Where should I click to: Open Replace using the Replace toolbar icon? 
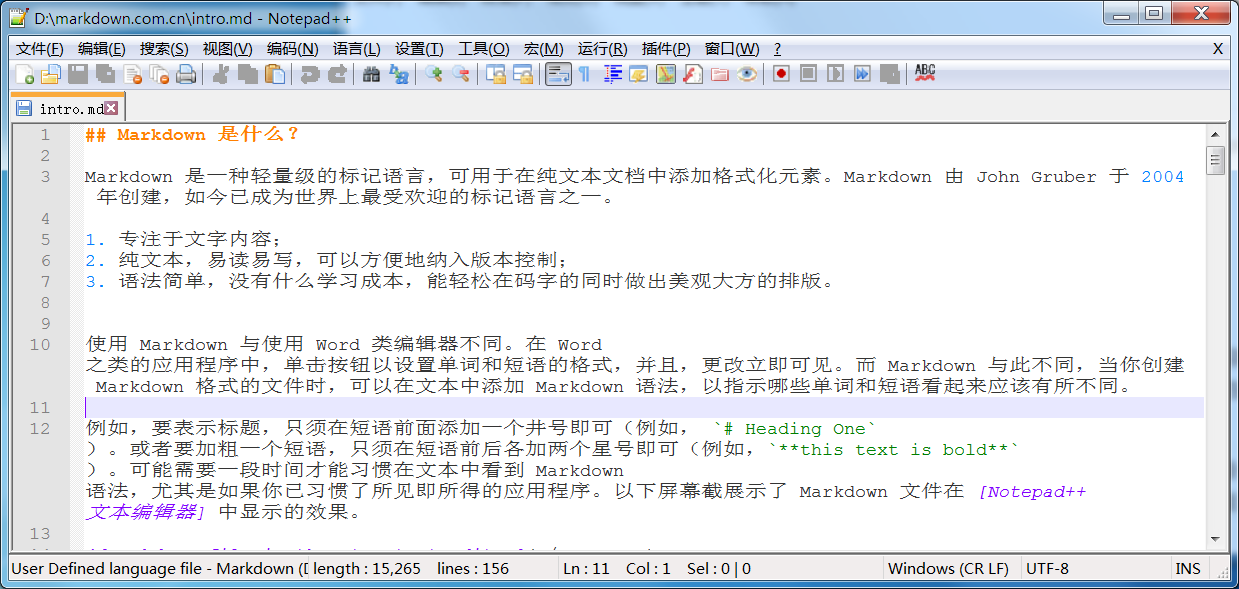click(x=397, y=74)
